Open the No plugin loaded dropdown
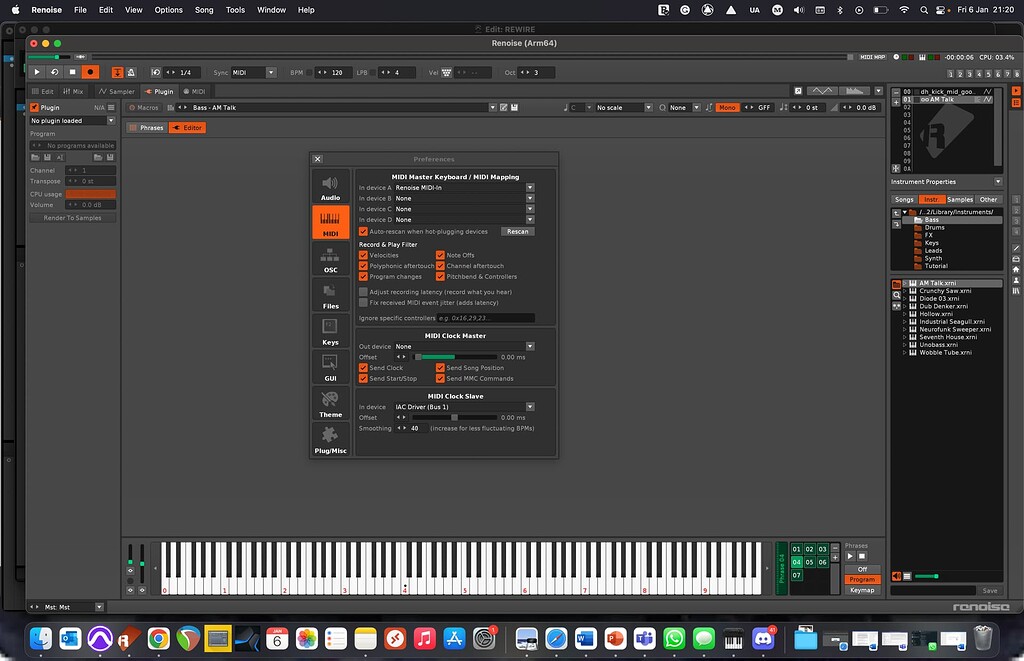 72,121
